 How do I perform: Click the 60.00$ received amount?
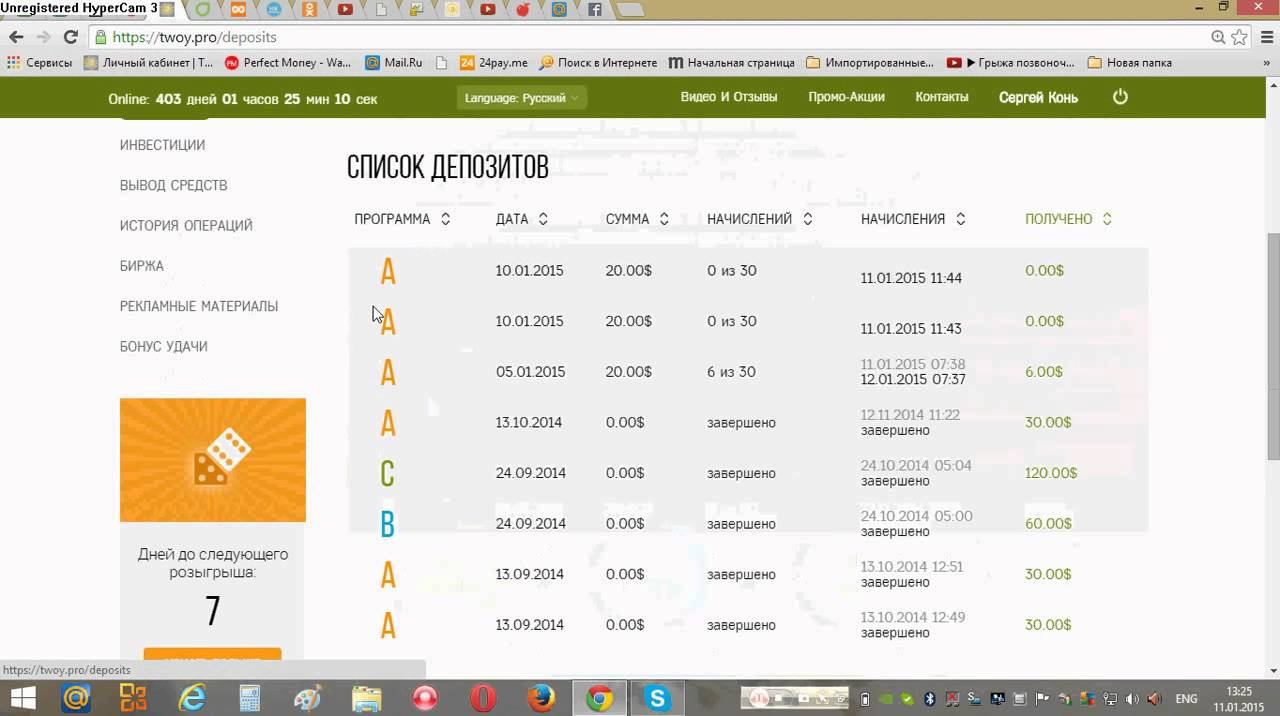(1048, 524)
